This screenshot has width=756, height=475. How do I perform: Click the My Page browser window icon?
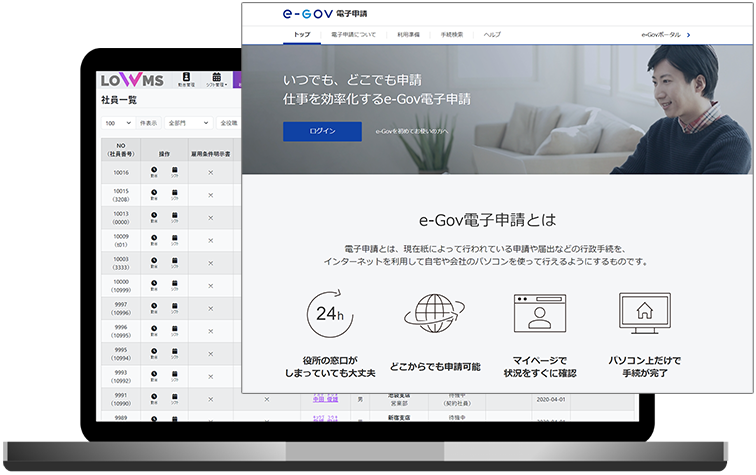click(540, 313)
